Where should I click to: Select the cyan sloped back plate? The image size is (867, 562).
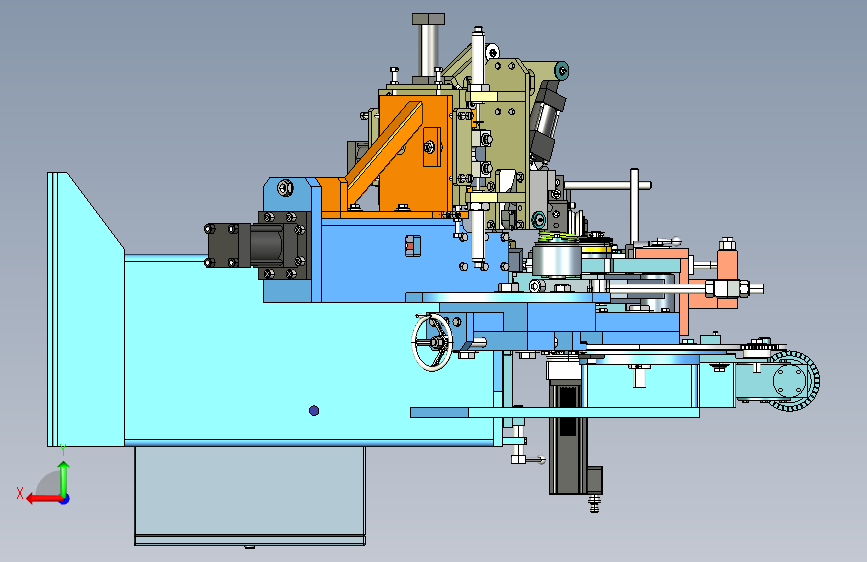tap(85, 309)
